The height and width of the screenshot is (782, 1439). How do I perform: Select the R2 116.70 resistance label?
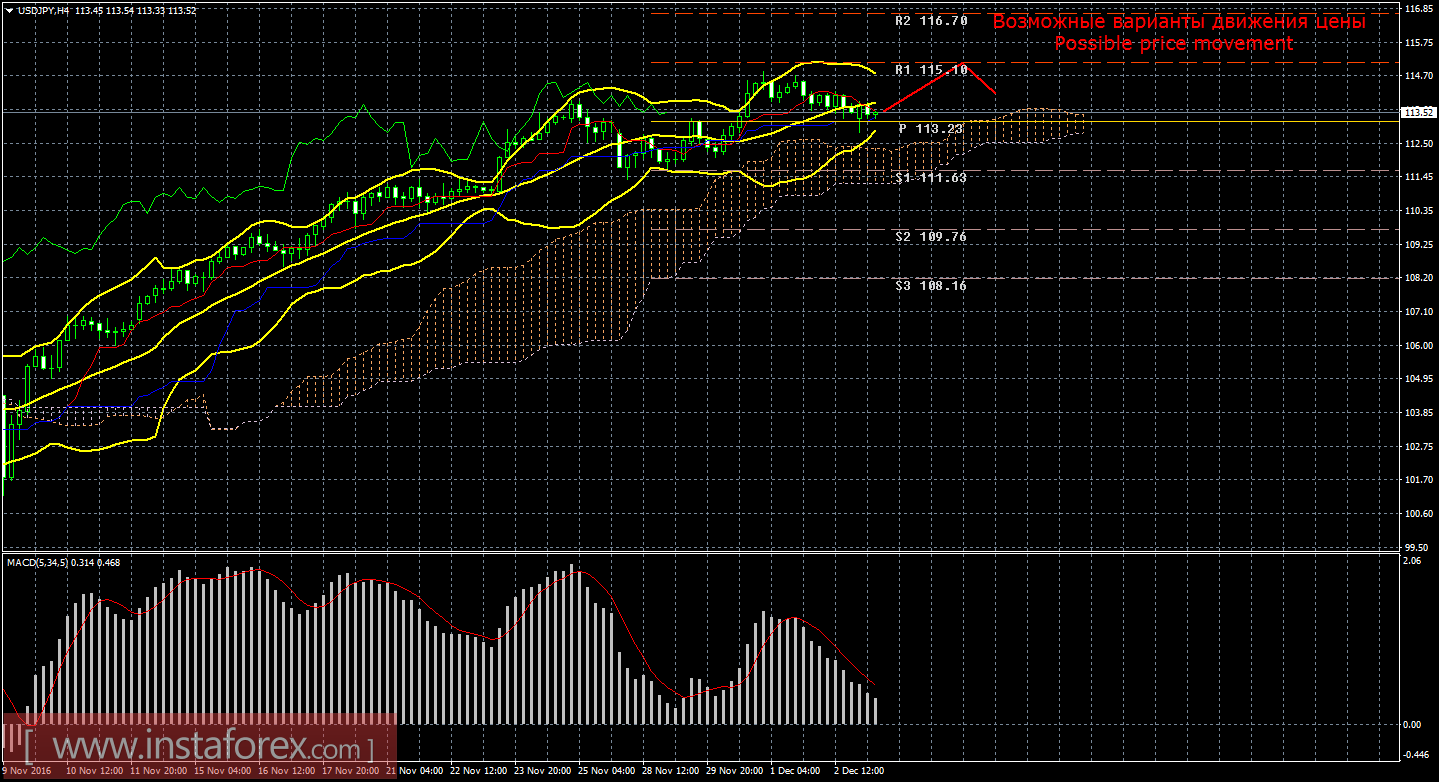tap(931, 20)
